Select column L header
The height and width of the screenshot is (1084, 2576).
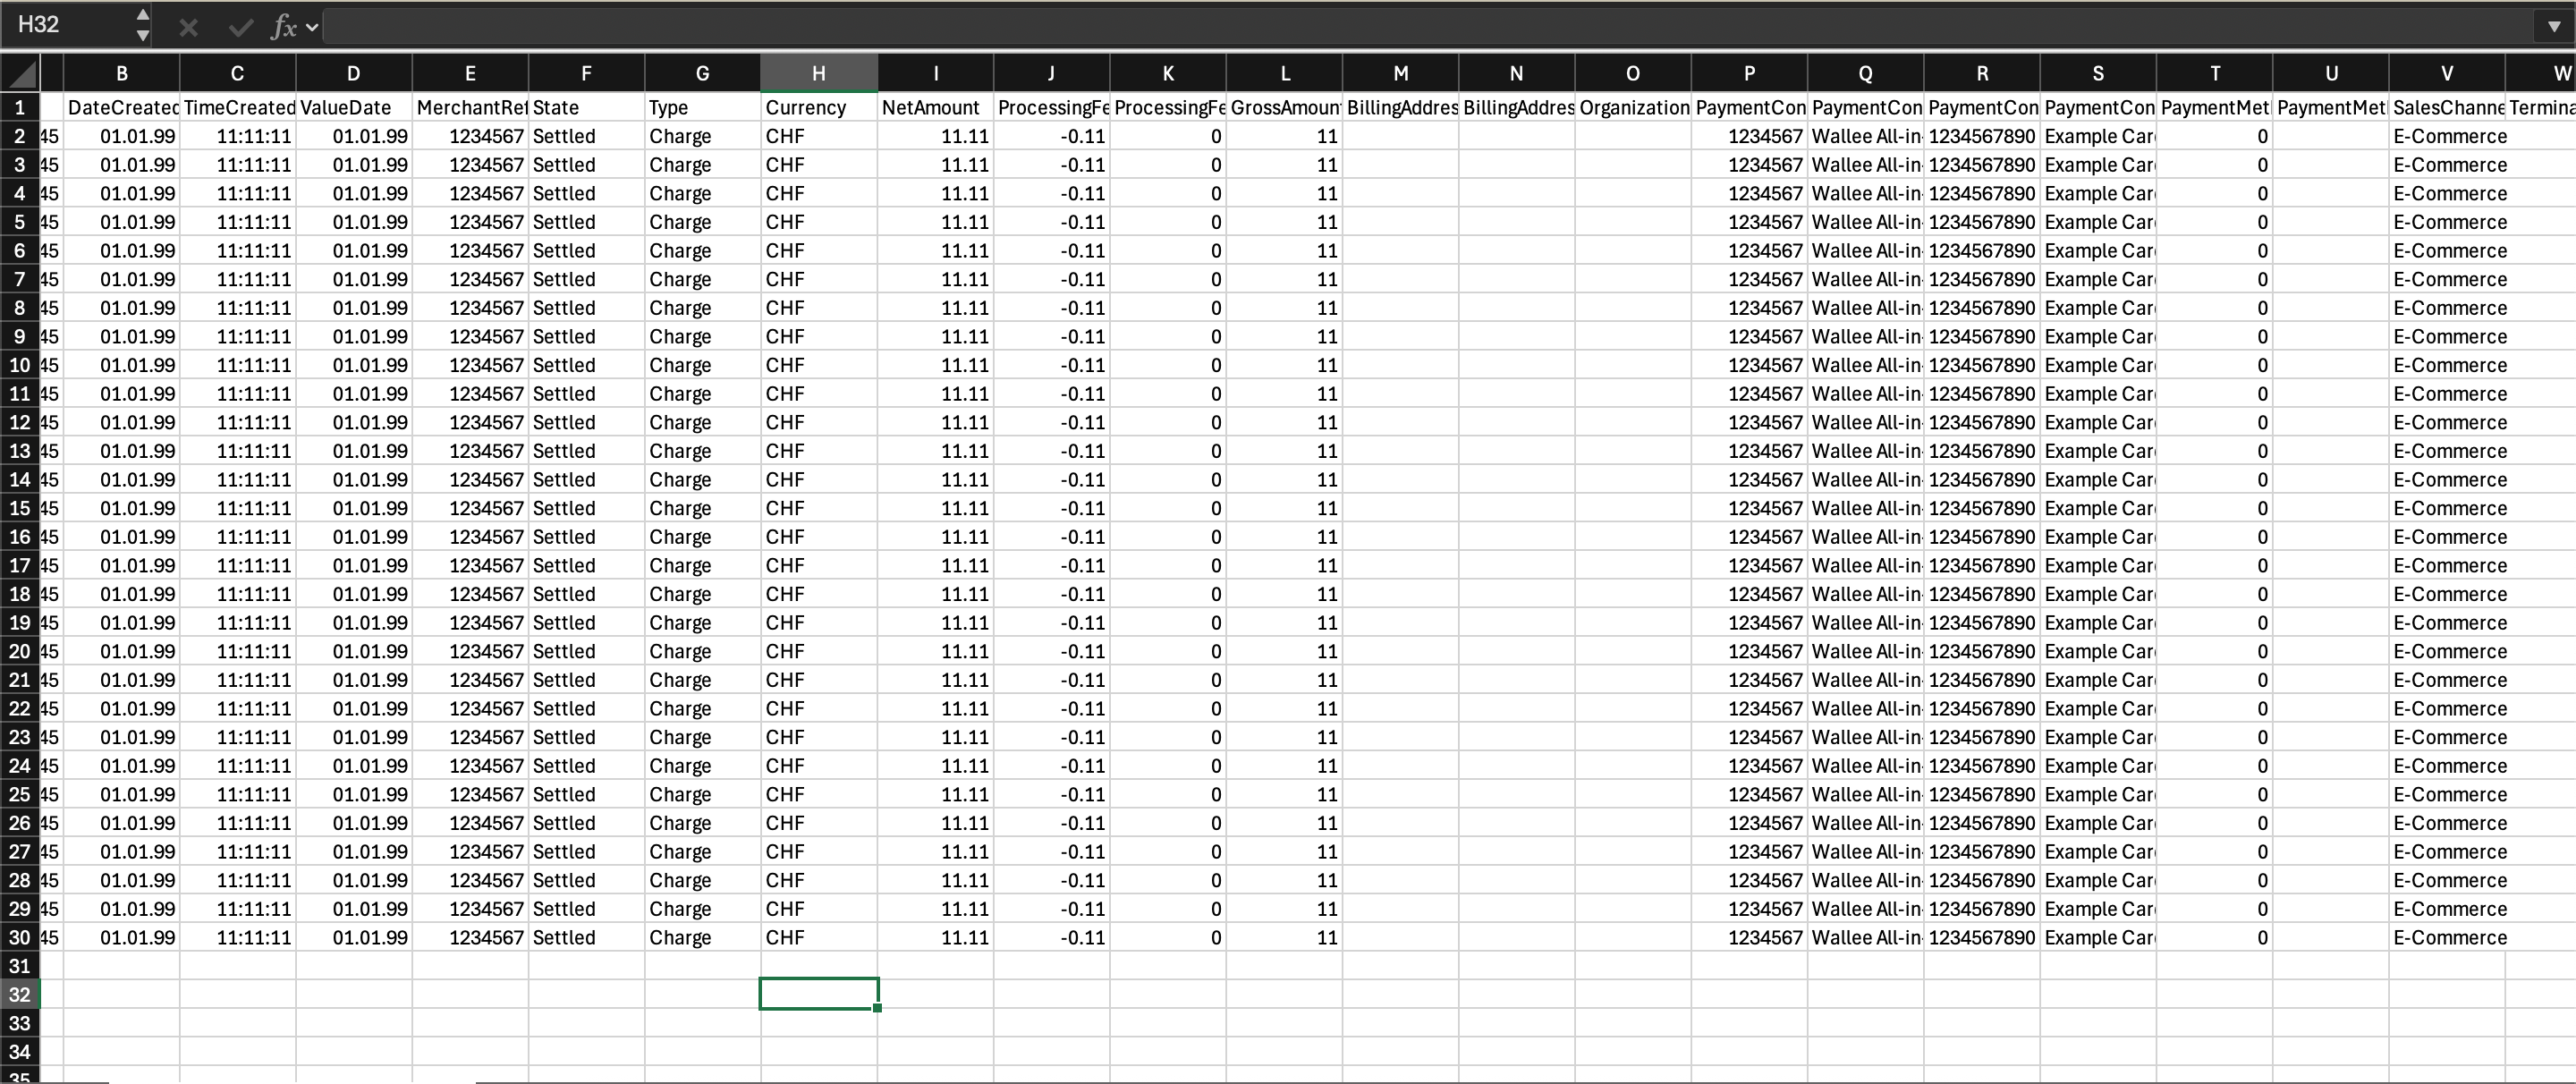1284,73
